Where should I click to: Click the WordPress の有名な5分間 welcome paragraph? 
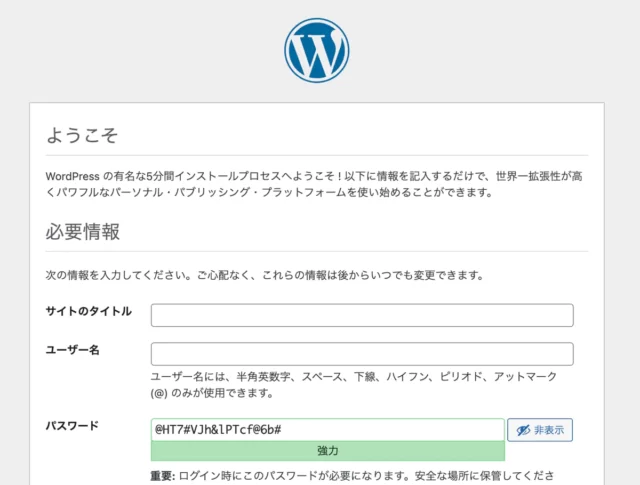click(x=314, y=184)
